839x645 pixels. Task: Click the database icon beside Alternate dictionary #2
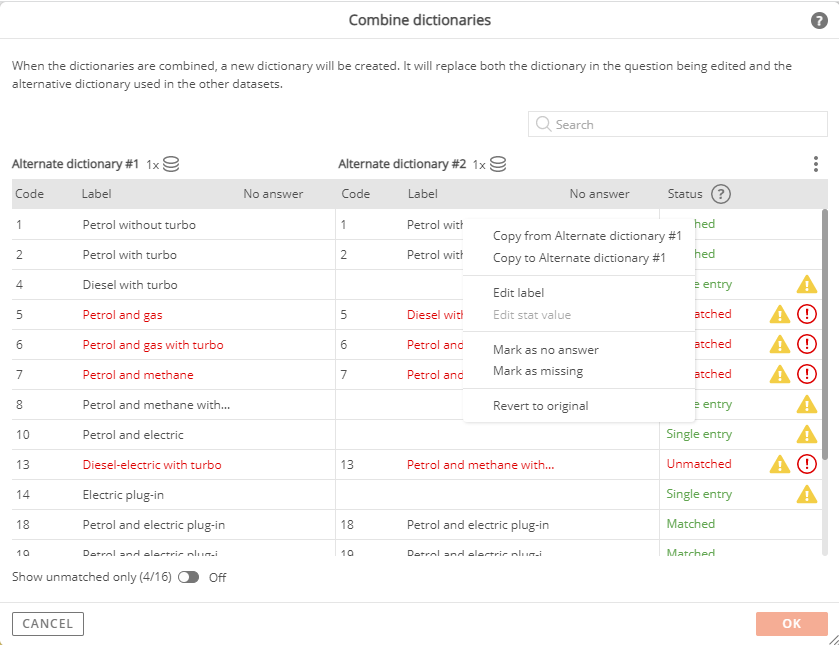[498, 164]
